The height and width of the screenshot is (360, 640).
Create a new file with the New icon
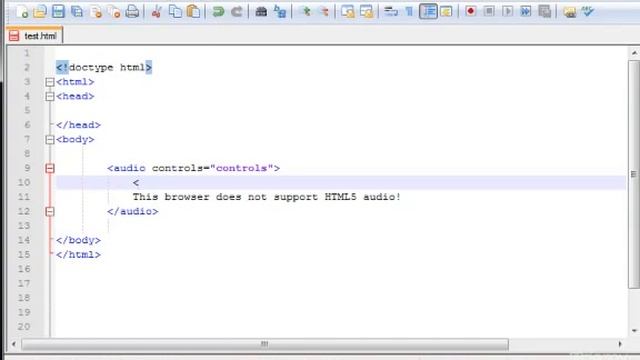point(22,11)
